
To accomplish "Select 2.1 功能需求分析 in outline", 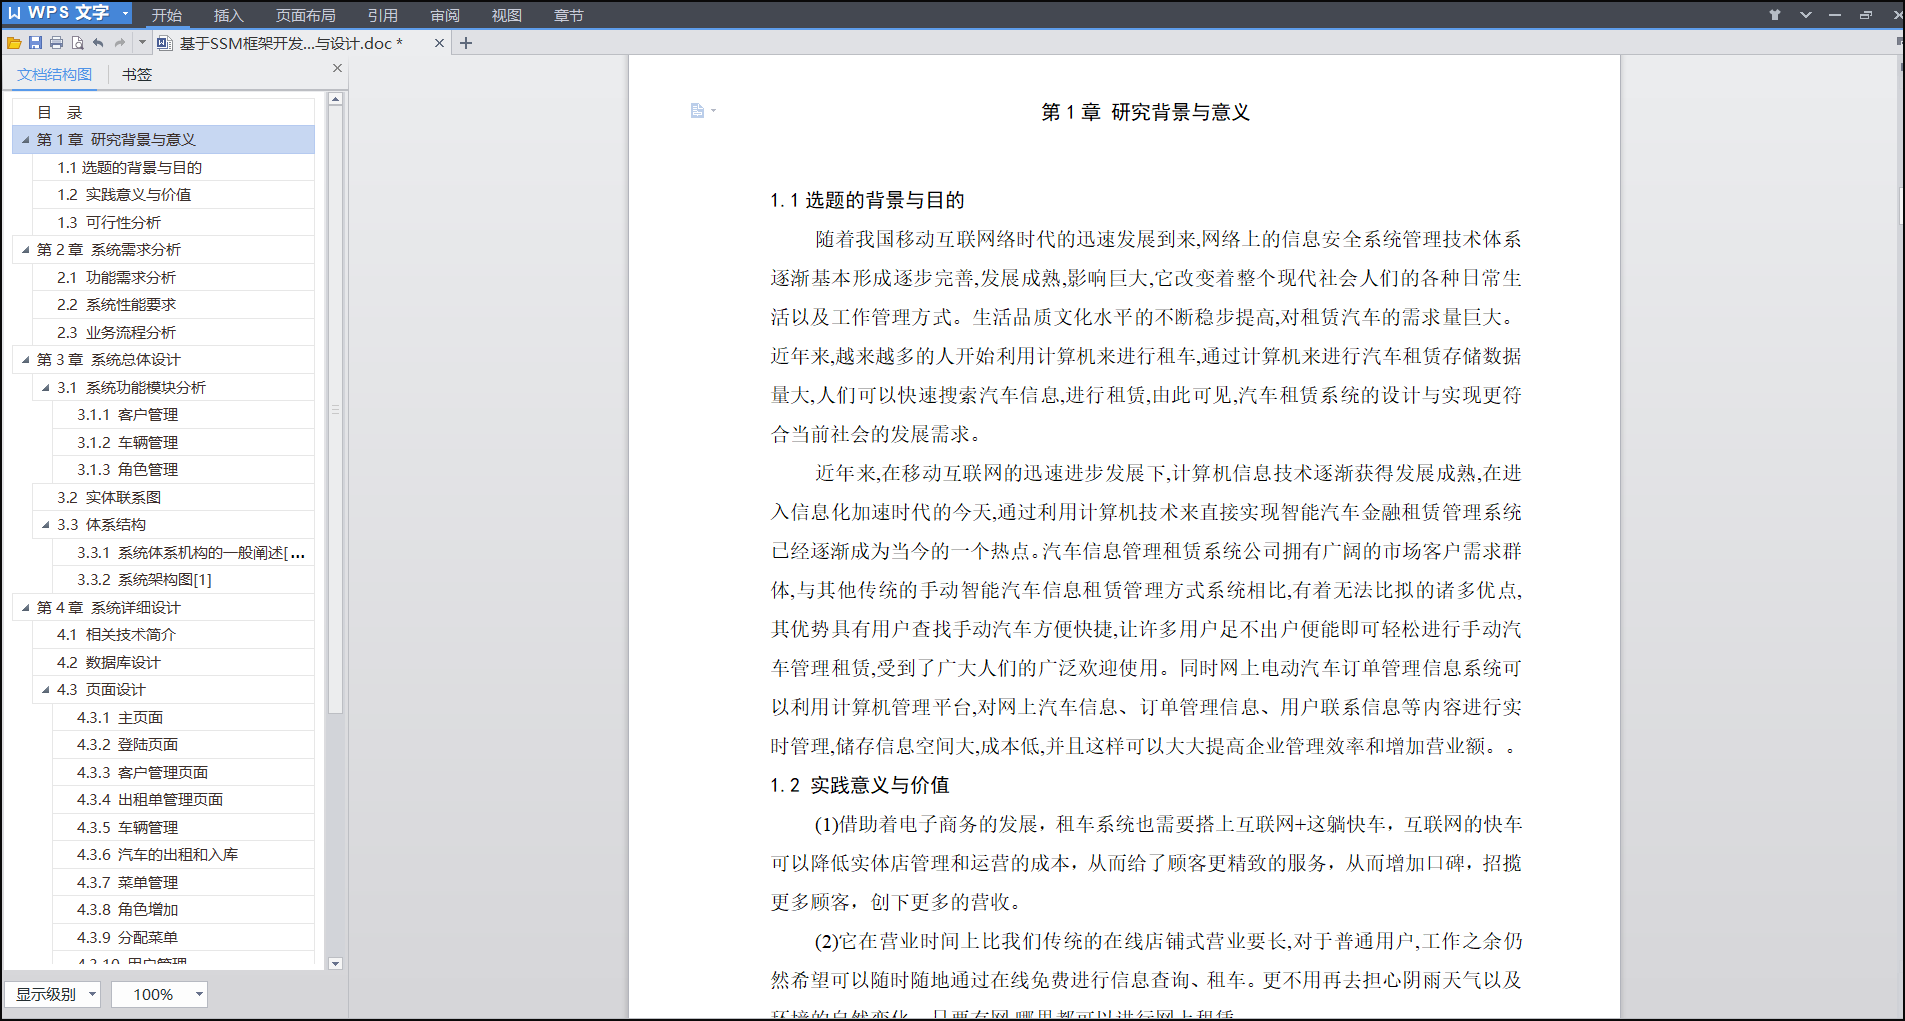I will (174, 277).
